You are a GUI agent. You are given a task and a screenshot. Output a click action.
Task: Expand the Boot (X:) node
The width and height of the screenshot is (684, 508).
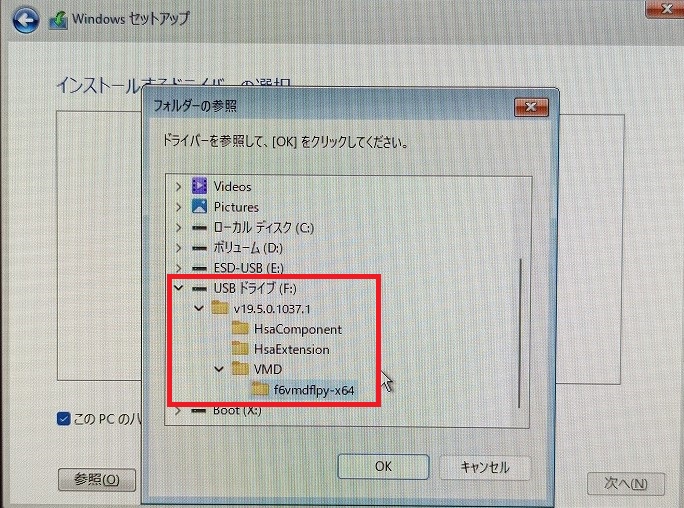(x=178, y=411)
